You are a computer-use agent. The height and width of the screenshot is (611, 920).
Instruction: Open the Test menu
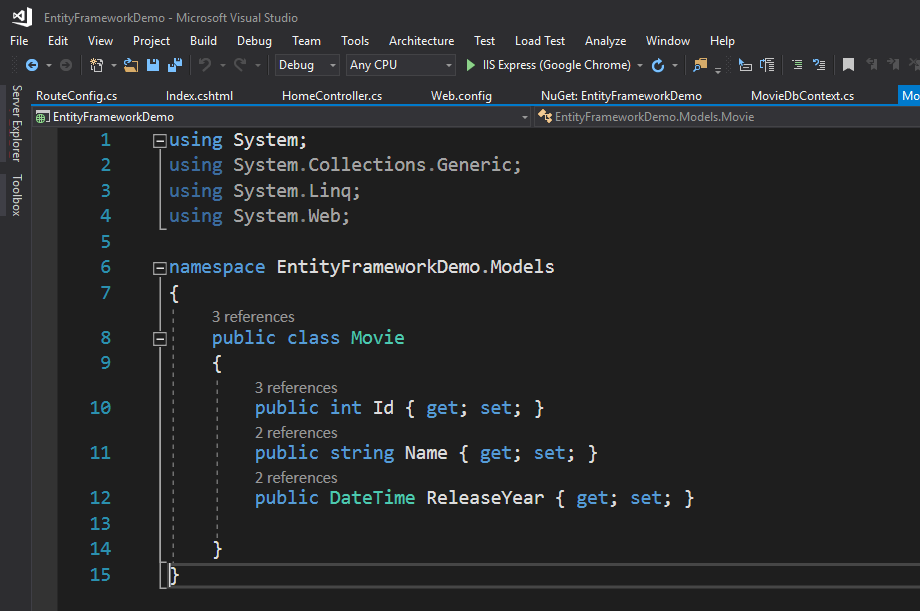(485, 41)
